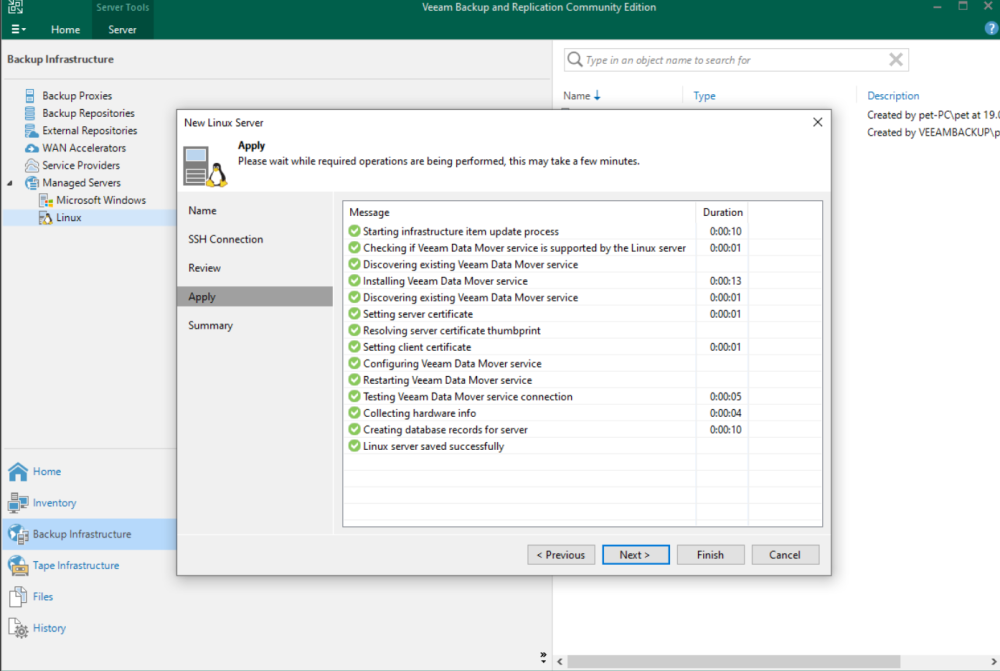Click the search magnifier icon
Viewport: 1000px width, 671px height.
[x=575, y=60]
